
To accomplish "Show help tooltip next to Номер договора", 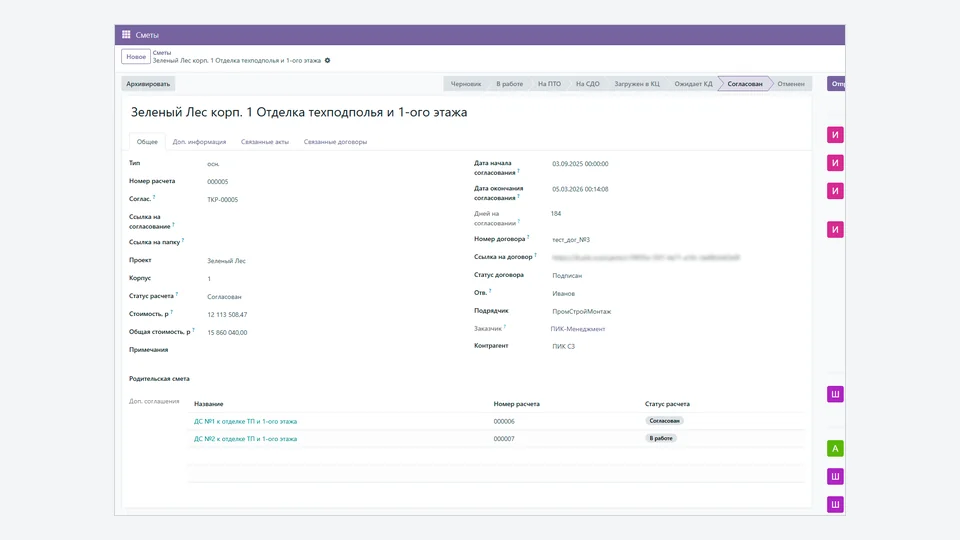I will pyautogui.click(x=528, y=237).
